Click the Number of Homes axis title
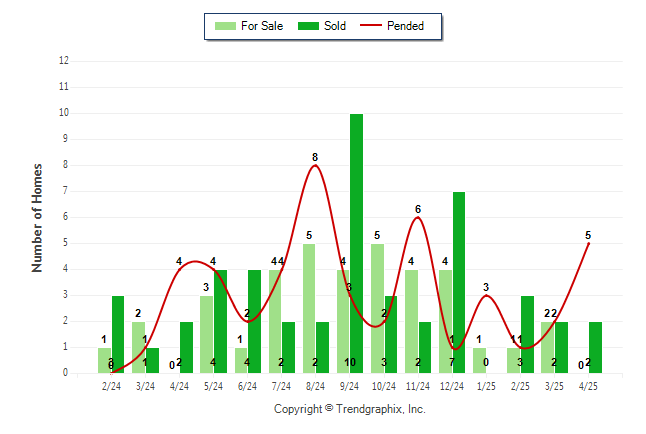 (37, 218)
